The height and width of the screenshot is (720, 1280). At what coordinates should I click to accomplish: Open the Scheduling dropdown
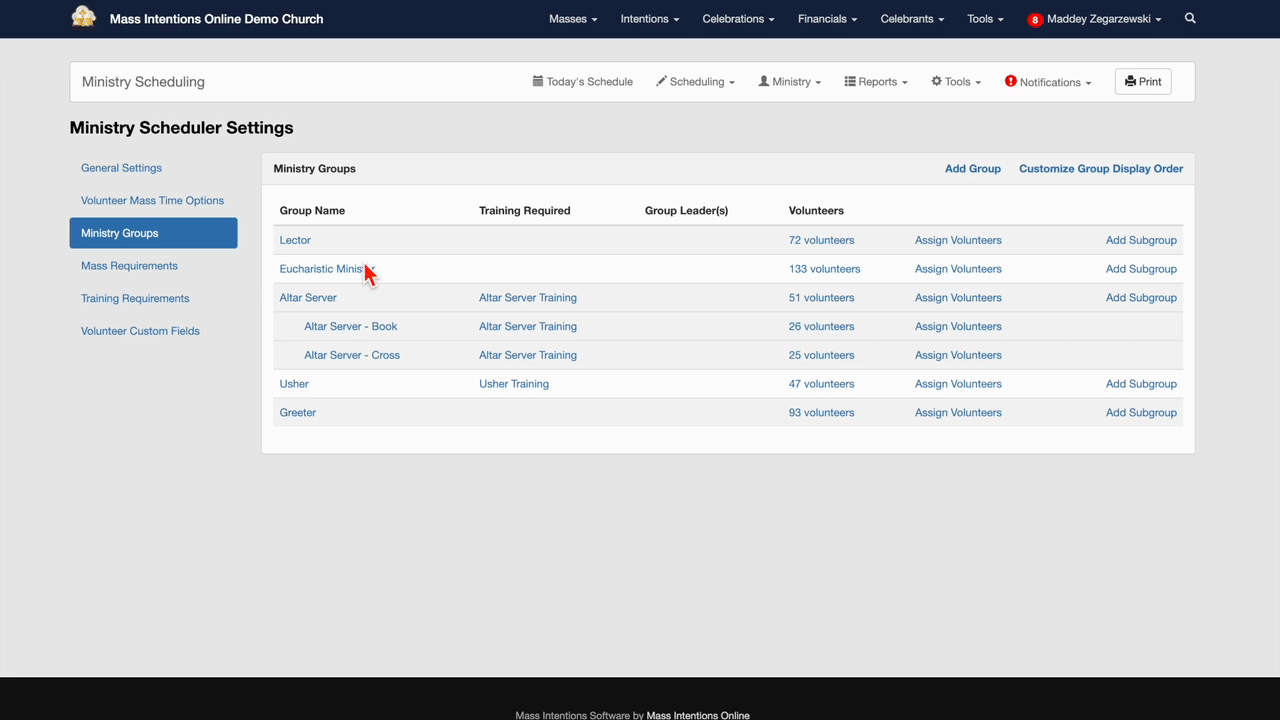tap(695, 82)
